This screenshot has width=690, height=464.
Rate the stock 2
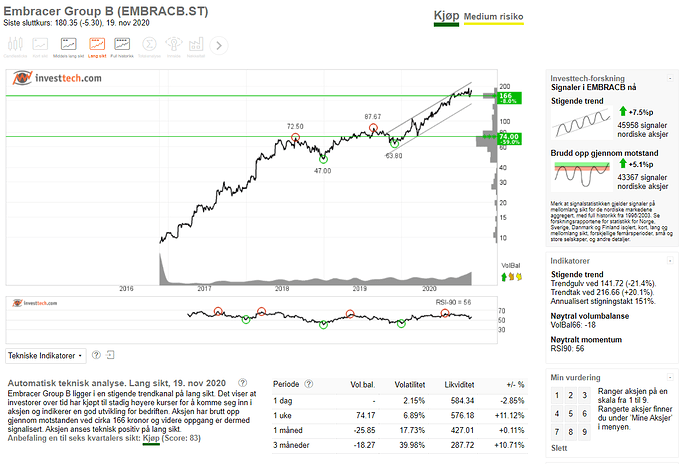(571, 395)
